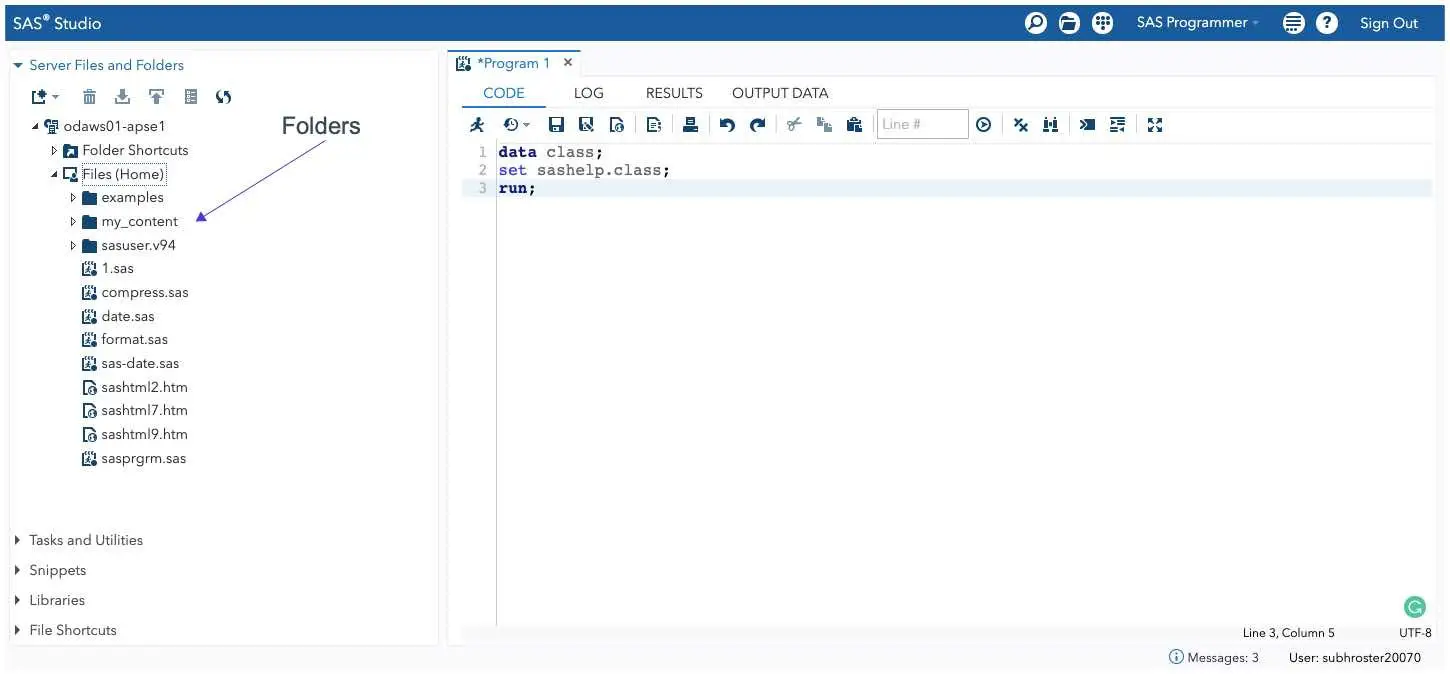Undo the last edit
The height and width of the screenshot is (674, 1450).
(727, 125)
